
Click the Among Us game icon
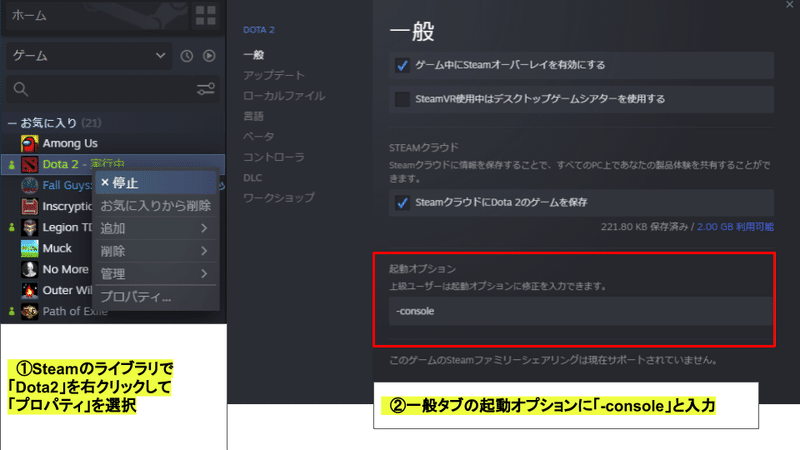click(30, 143)
